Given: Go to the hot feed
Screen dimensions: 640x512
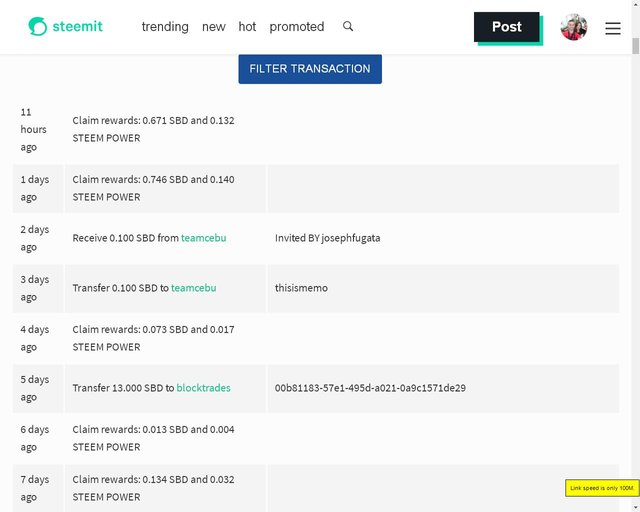Looking at the screenshot, I should pyautogui.click(x=247, y=27).
